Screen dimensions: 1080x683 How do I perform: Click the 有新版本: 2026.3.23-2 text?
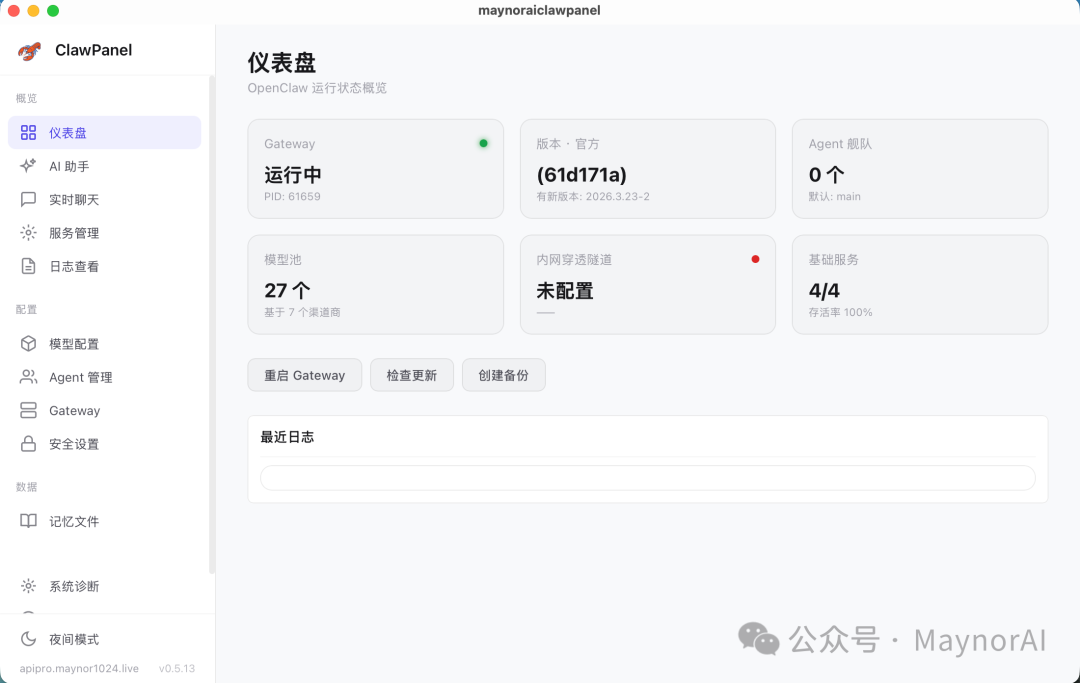click(593, 197)
